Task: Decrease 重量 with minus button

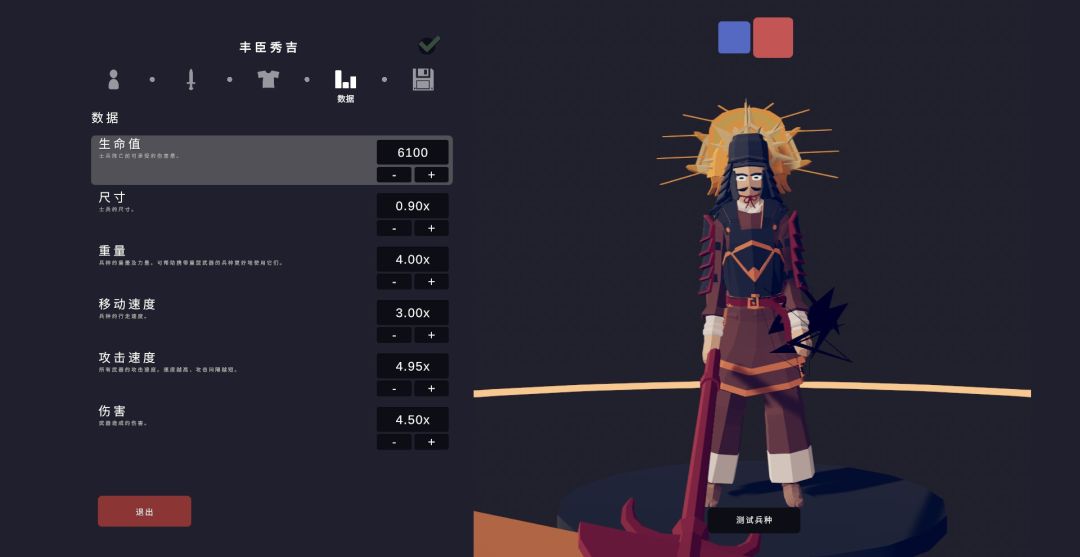Action: pyautogui.click(x=394, y=282)
